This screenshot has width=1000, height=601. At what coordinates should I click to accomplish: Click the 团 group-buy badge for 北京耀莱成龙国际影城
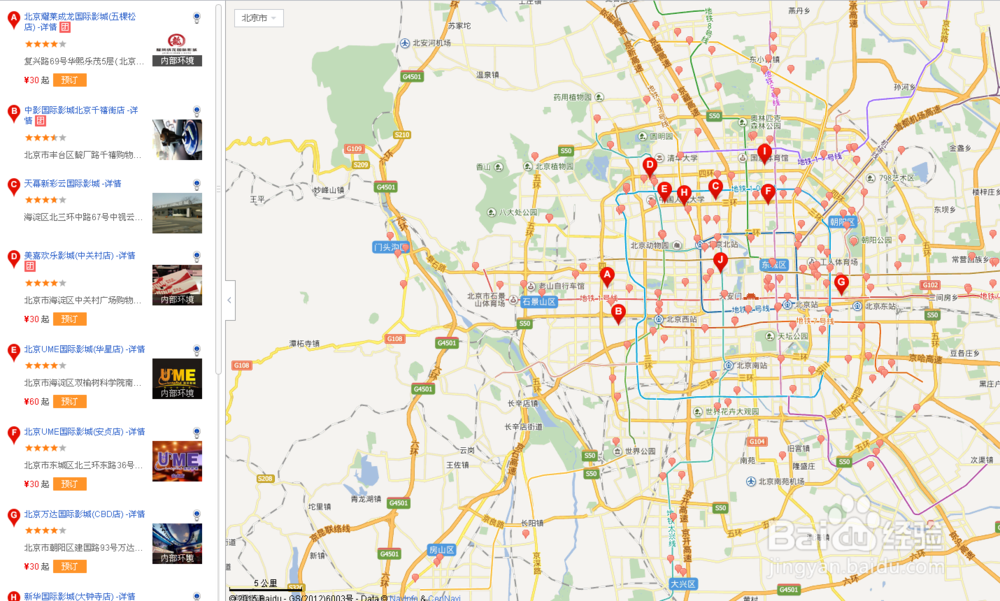pyautogui.click(x=65, y=27)
